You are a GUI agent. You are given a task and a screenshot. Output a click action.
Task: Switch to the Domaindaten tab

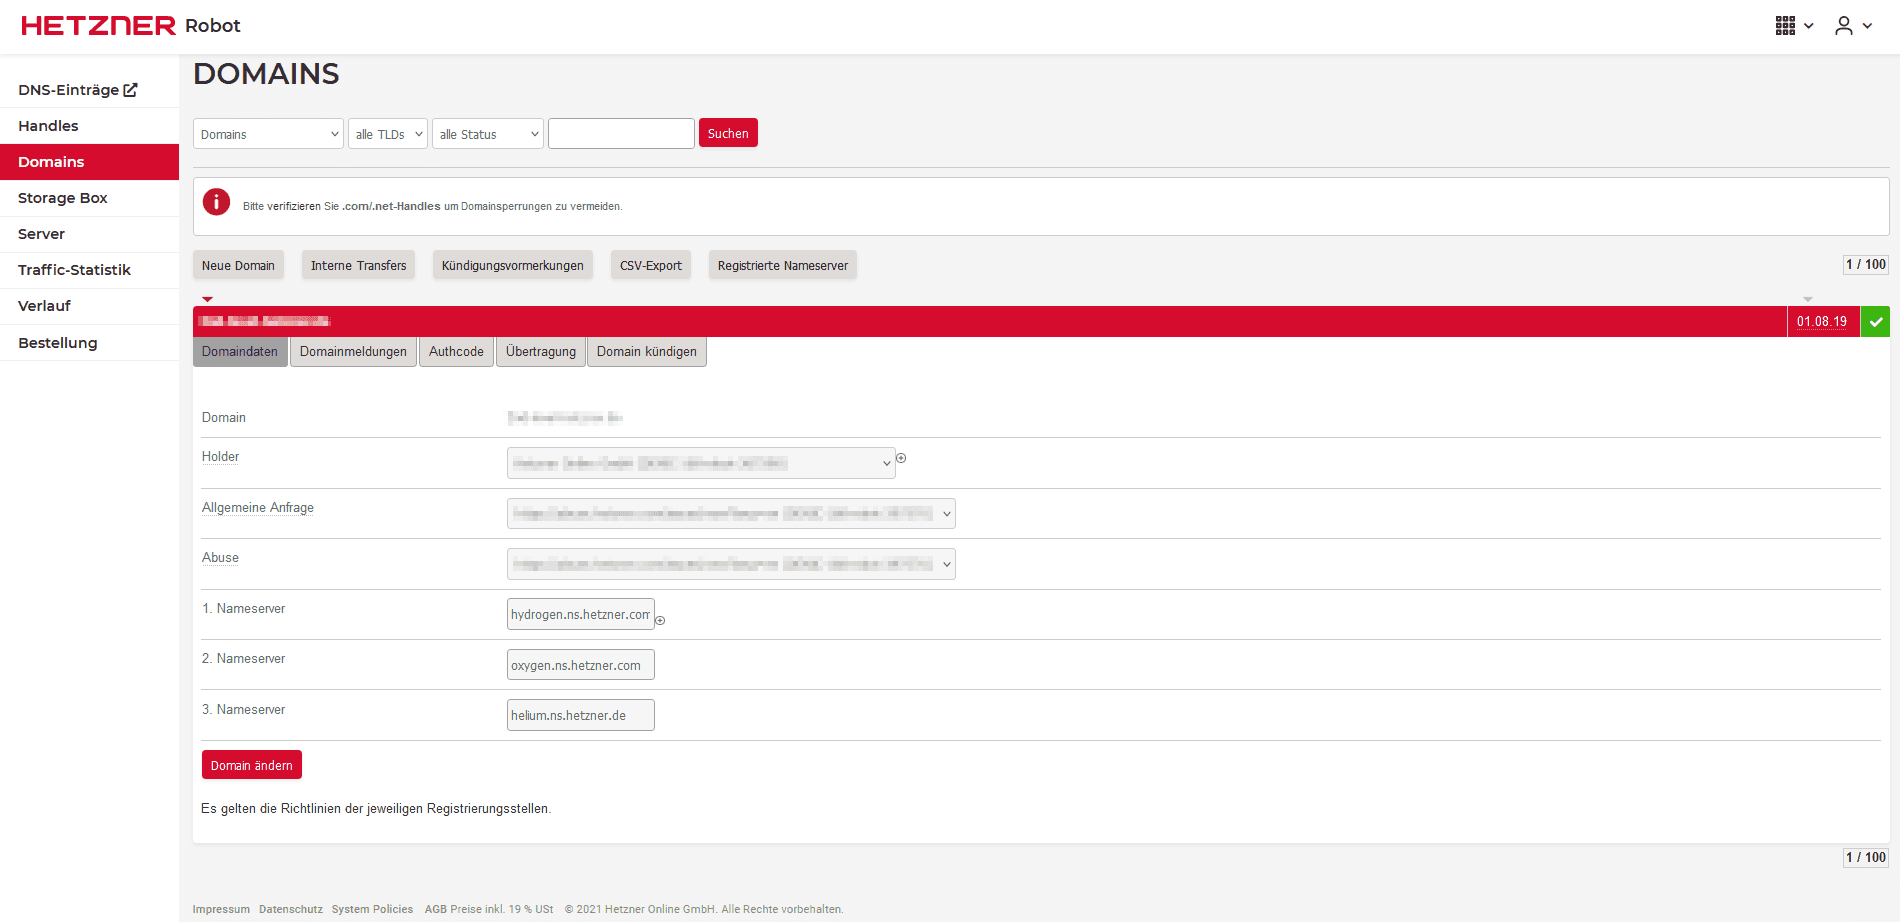(x=240, y=352)
